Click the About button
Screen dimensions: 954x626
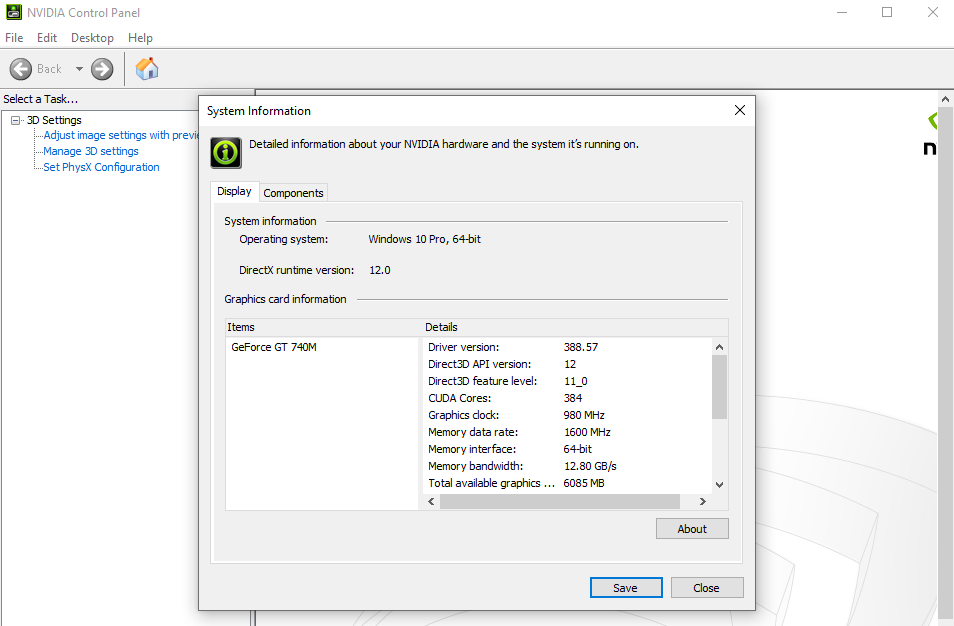pyautogui.click(x=692, y=529)
